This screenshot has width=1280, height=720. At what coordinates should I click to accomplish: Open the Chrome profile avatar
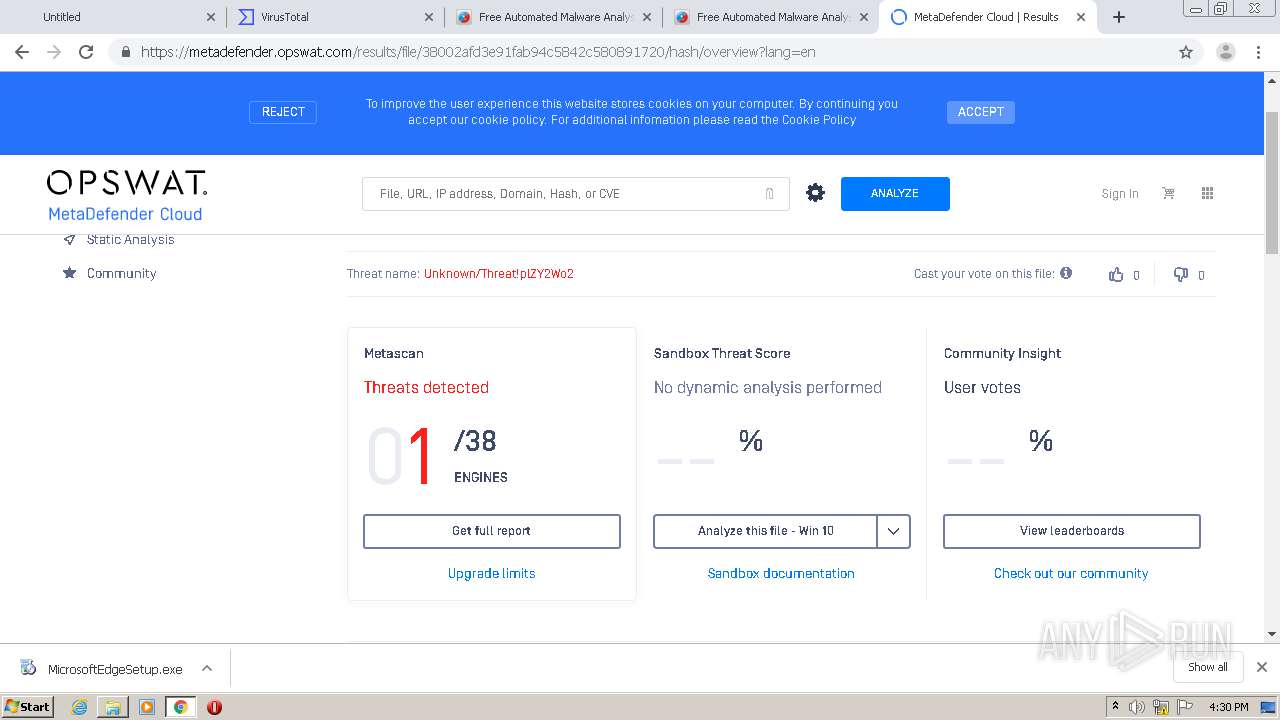pyautogui.click(x=1226, y=52)
